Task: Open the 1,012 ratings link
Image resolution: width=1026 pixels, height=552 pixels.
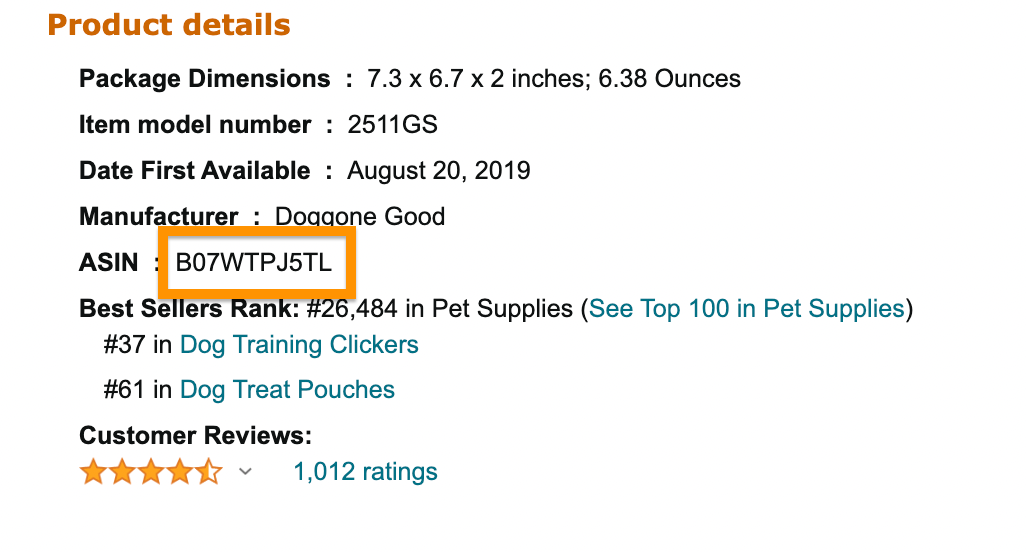Action: point(365,472)
